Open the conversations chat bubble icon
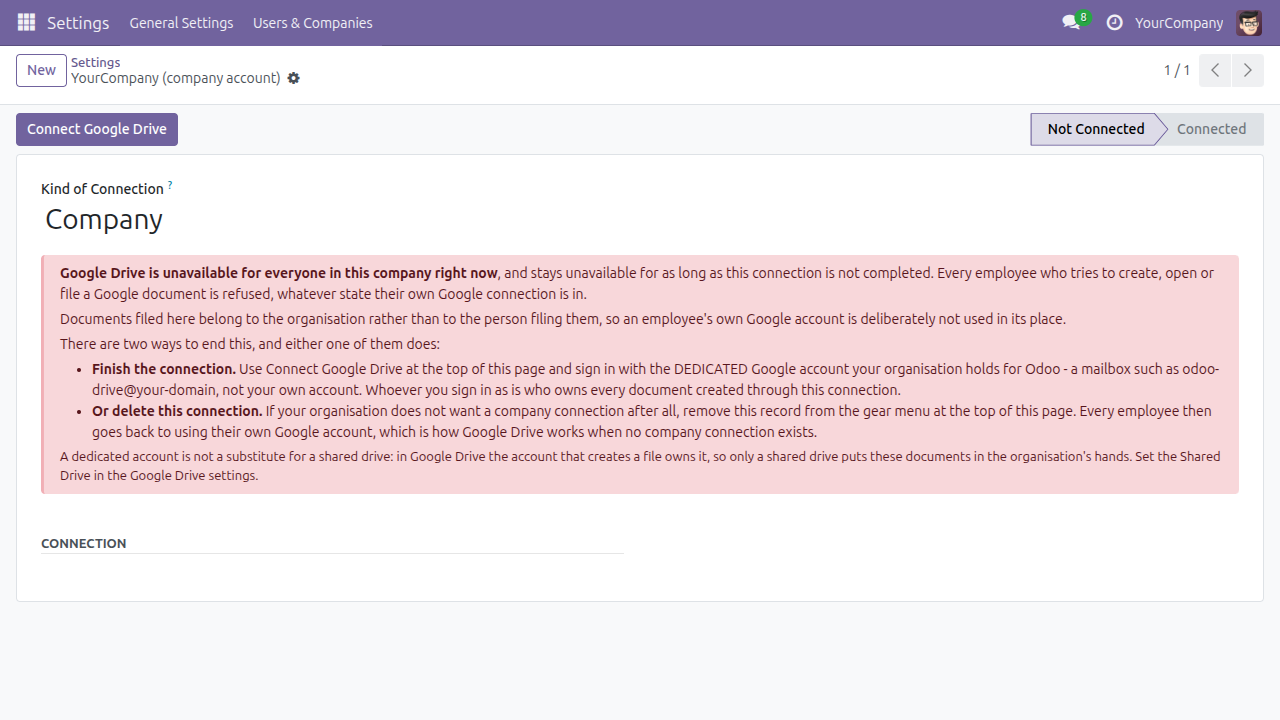The height and width of the screenshot is (720, 1280). (1071, 22)
